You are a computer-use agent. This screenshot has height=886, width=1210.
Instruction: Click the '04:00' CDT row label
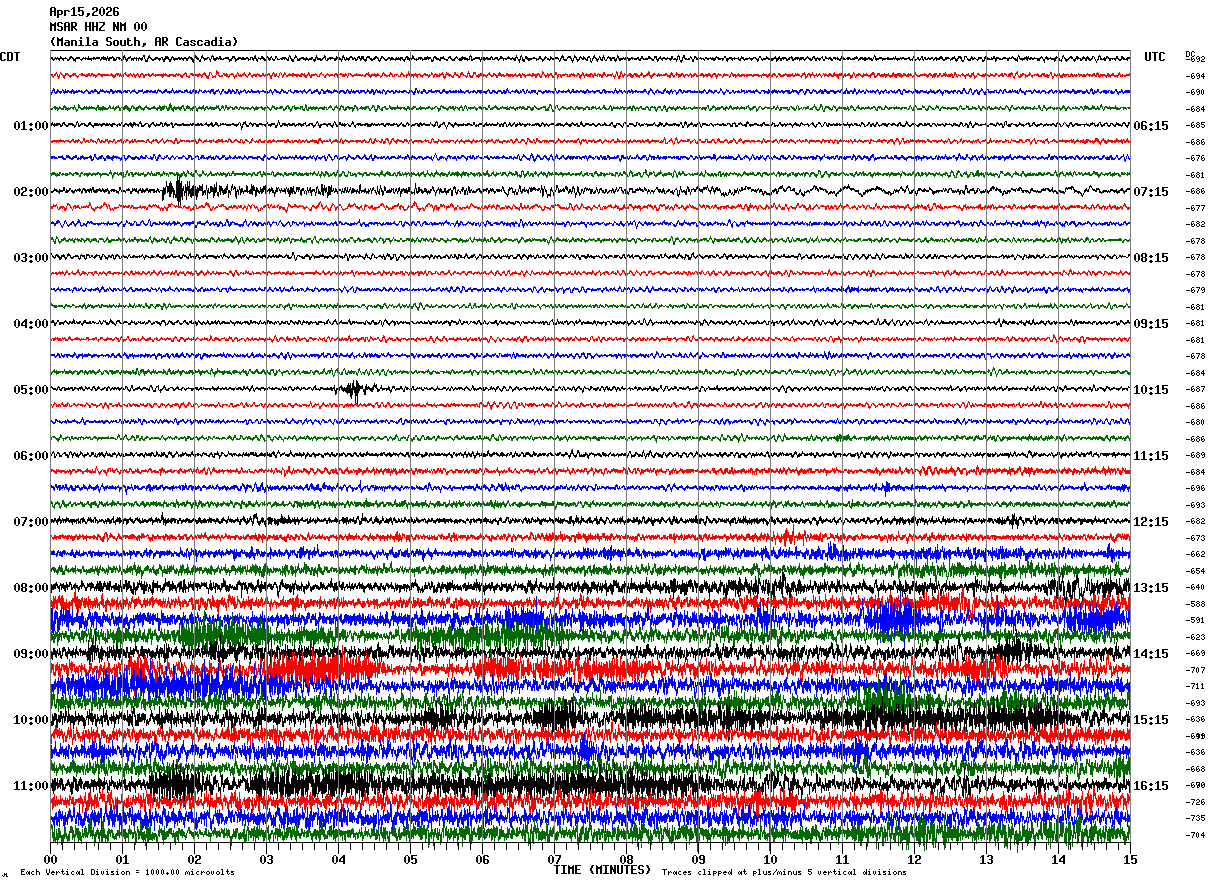click(31, 324)
